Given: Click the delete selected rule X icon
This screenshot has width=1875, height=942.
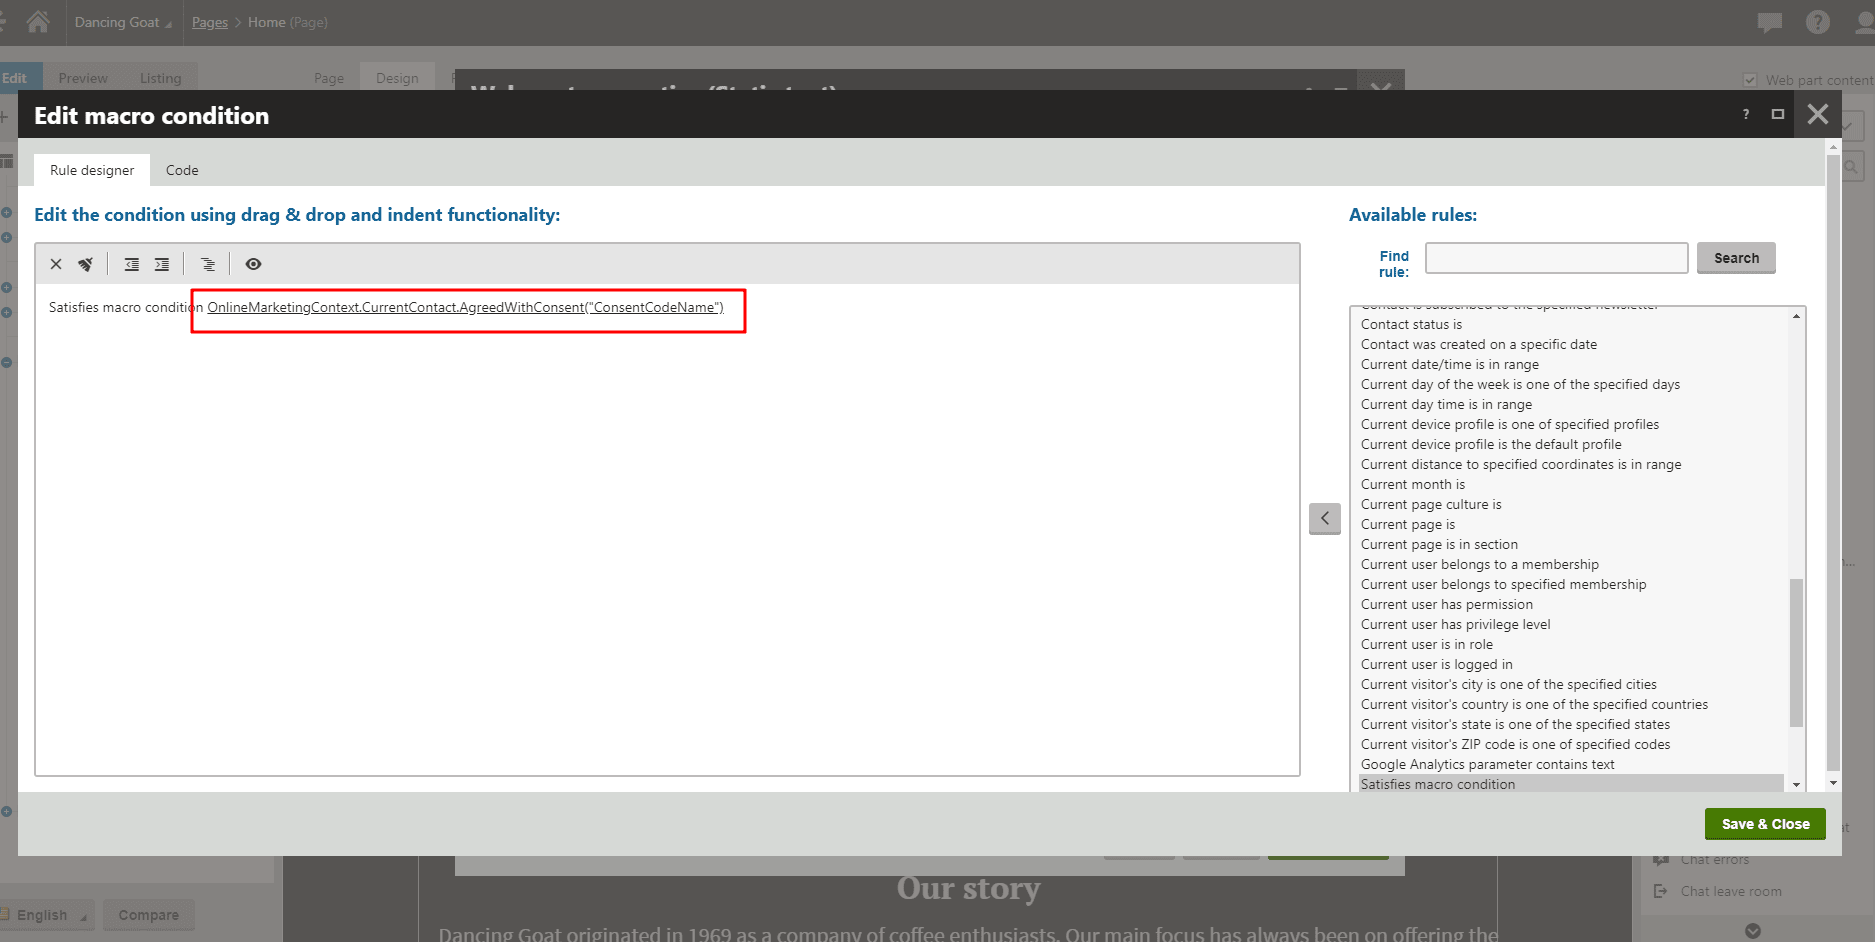Looking at the screenshot, I should click(x=56, y=264).
